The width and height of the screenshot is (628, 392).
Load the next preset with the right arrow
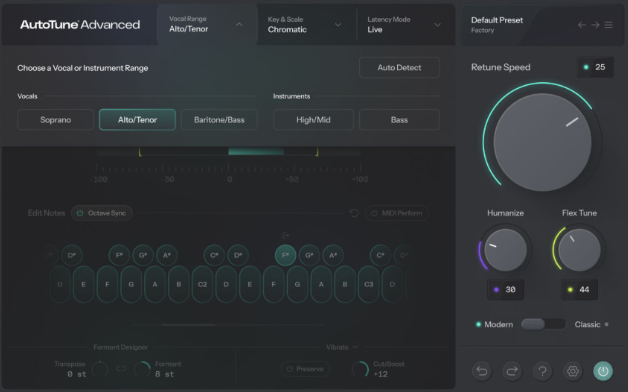(x=595, y=25)
